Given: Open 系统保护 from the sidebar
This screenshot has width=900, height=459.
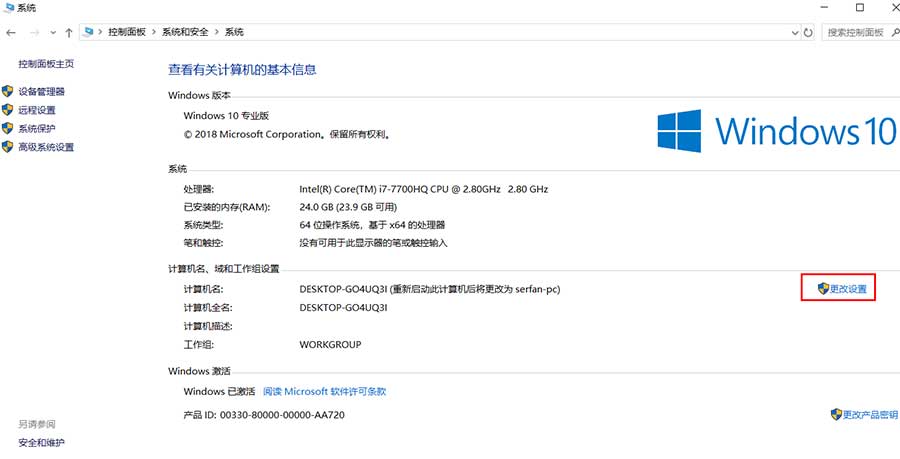Looking at the screenshot, I should [37, 129].
